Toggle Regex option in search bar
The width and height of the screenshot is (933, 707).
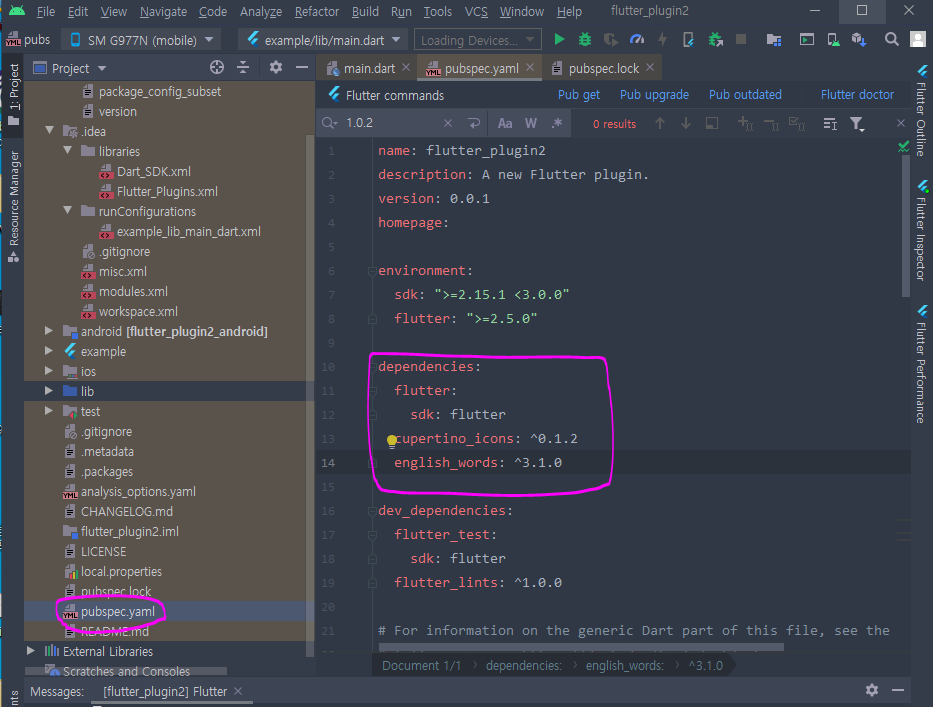point(556,123)
